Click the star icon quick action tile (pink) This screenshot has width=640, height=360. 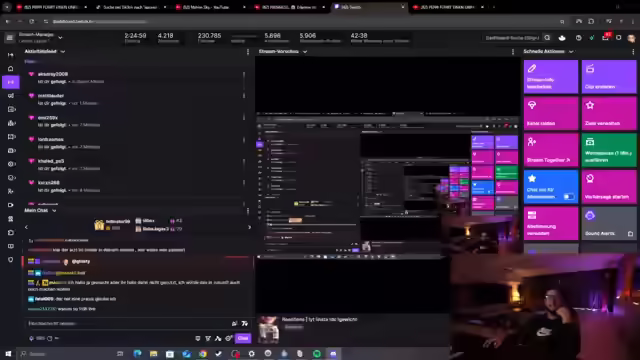pyautogui.click(x=609, y=113)
